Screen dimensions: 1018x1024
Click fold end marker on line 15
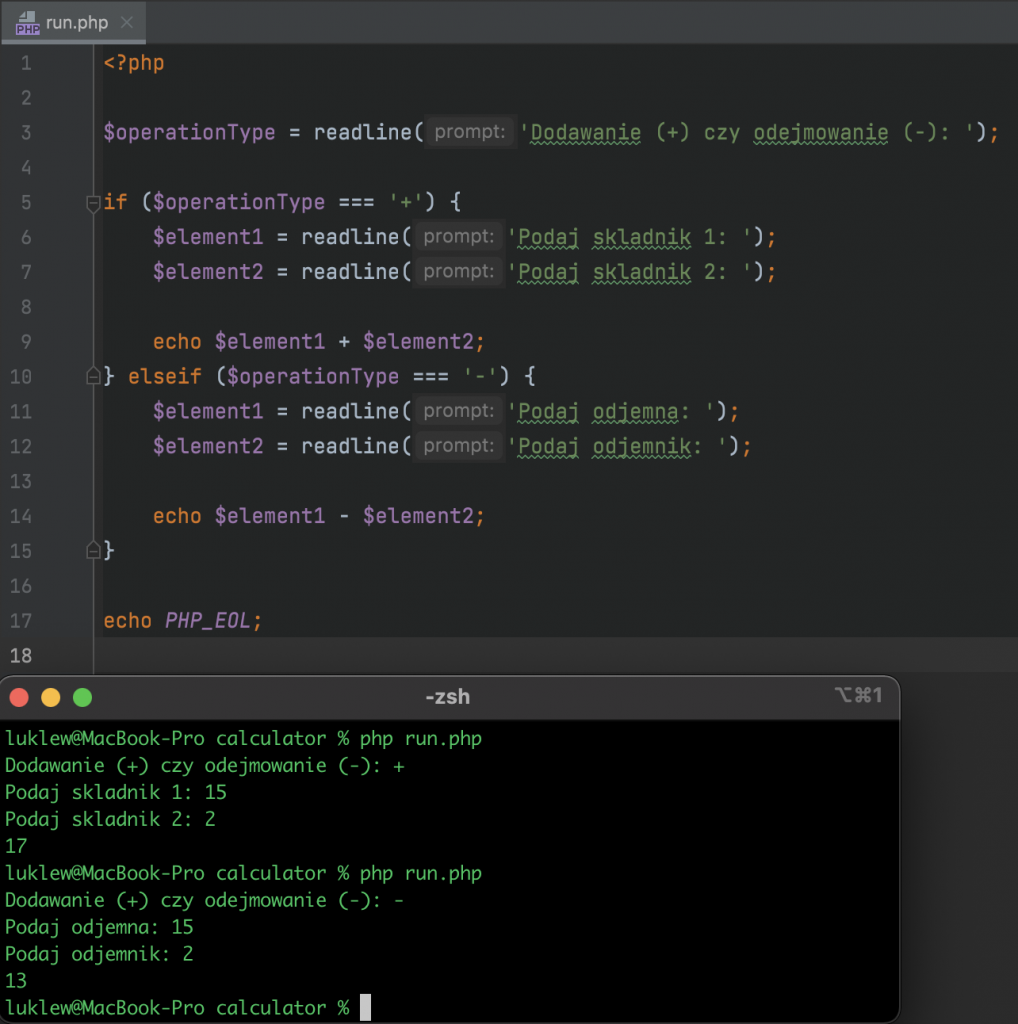(x=93, y=551)
